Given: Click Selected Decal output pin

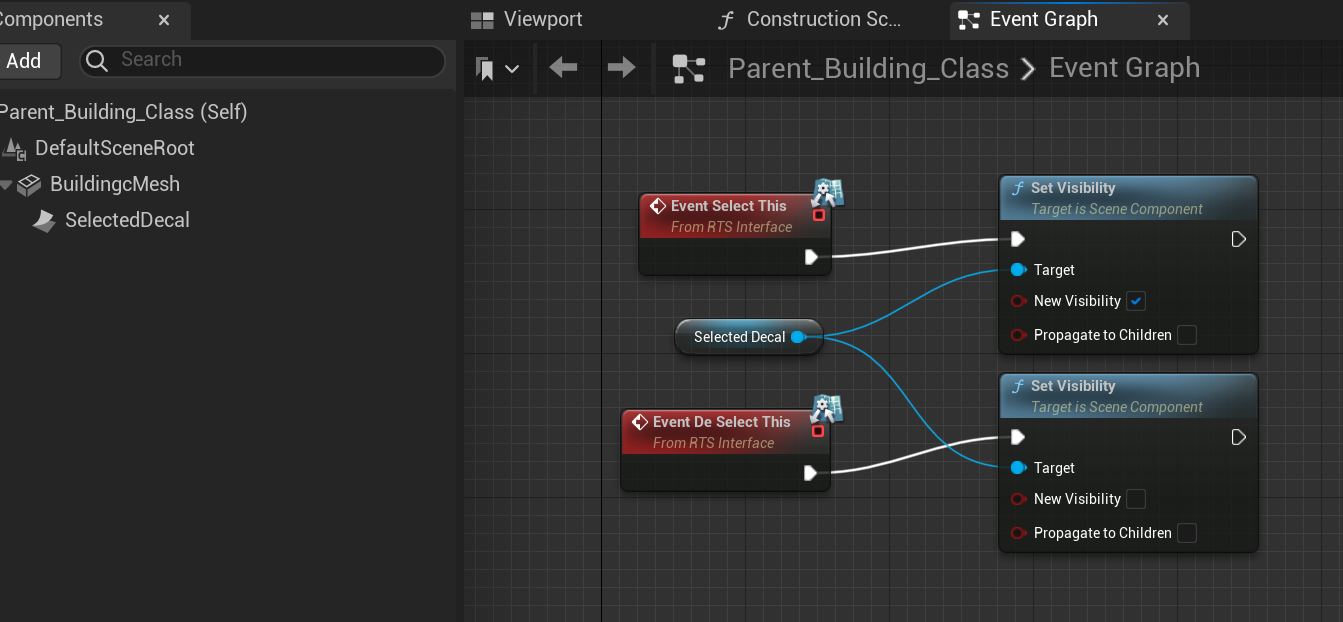Looking at the screenshot, I should click(x=798, y=337).
